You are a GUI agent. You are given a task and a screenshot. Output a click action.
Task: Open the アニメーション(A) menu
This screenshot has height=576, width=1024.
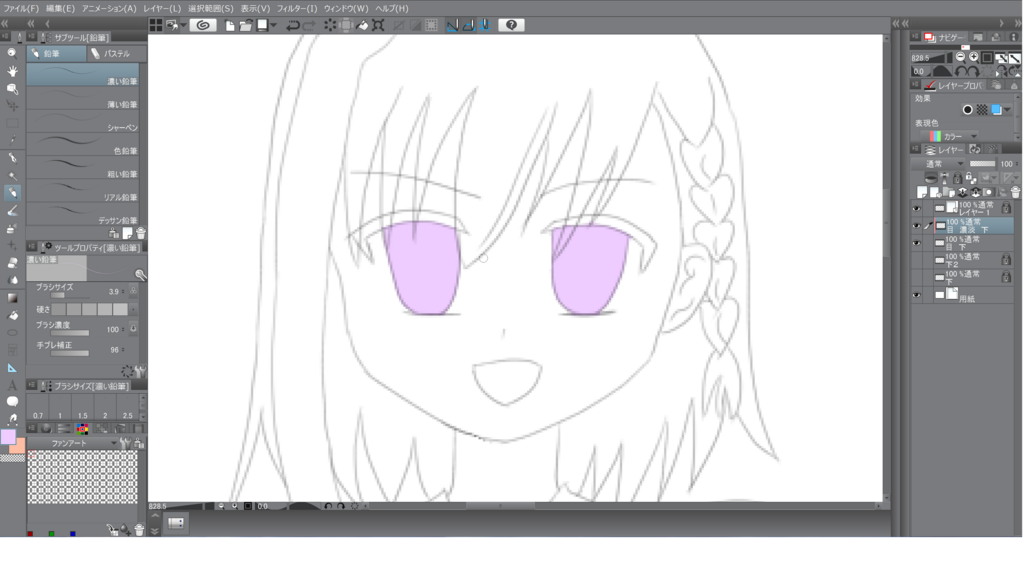pos(108,8)
